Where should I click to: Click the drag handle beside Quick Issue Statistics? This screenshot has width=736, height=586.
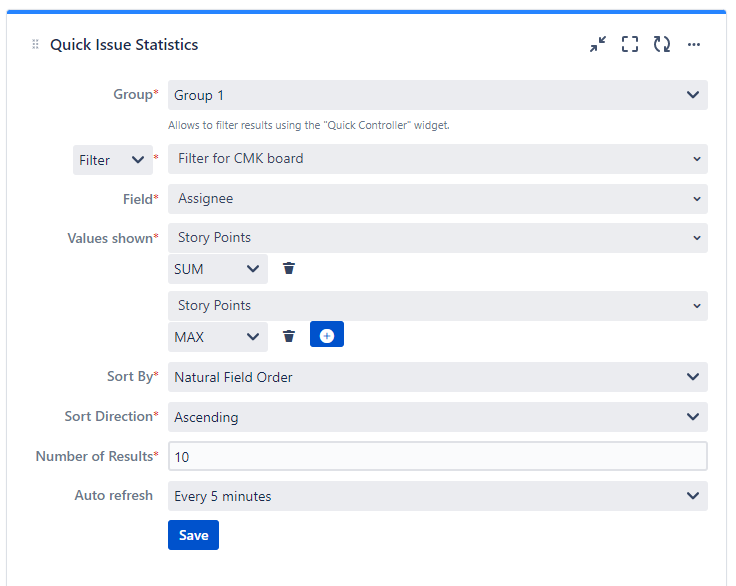(35, 44)
